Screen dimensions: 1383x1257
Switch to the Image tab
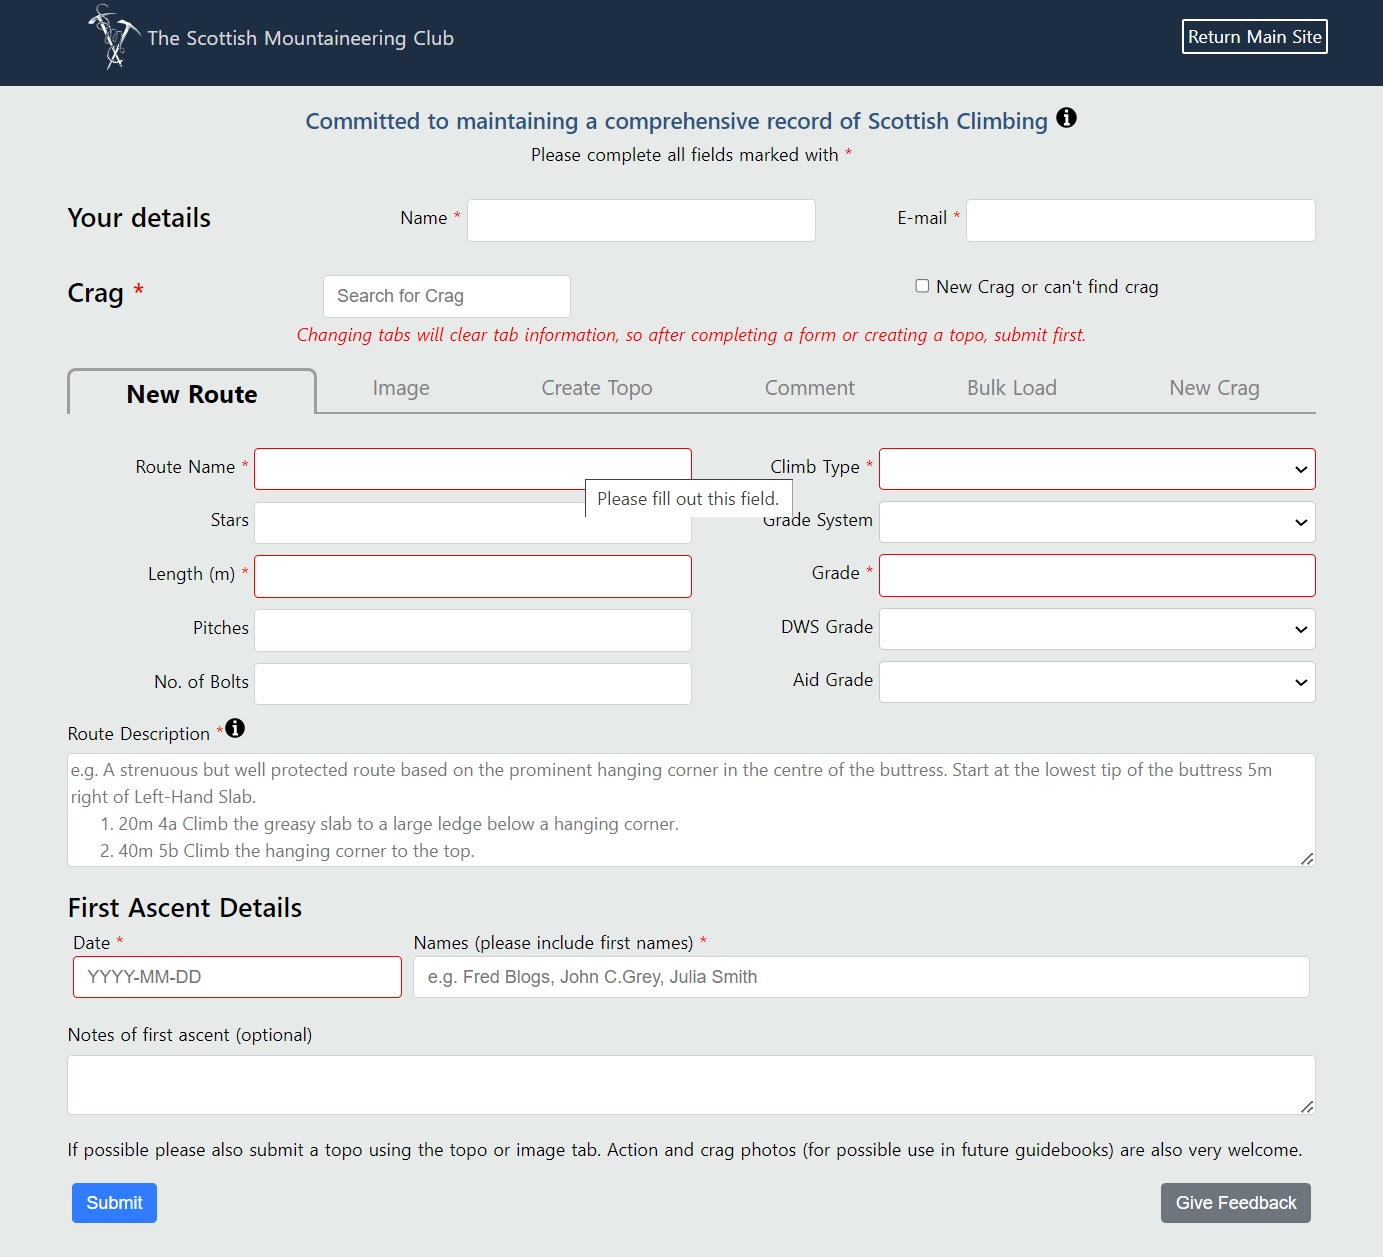tap(401, 388)
